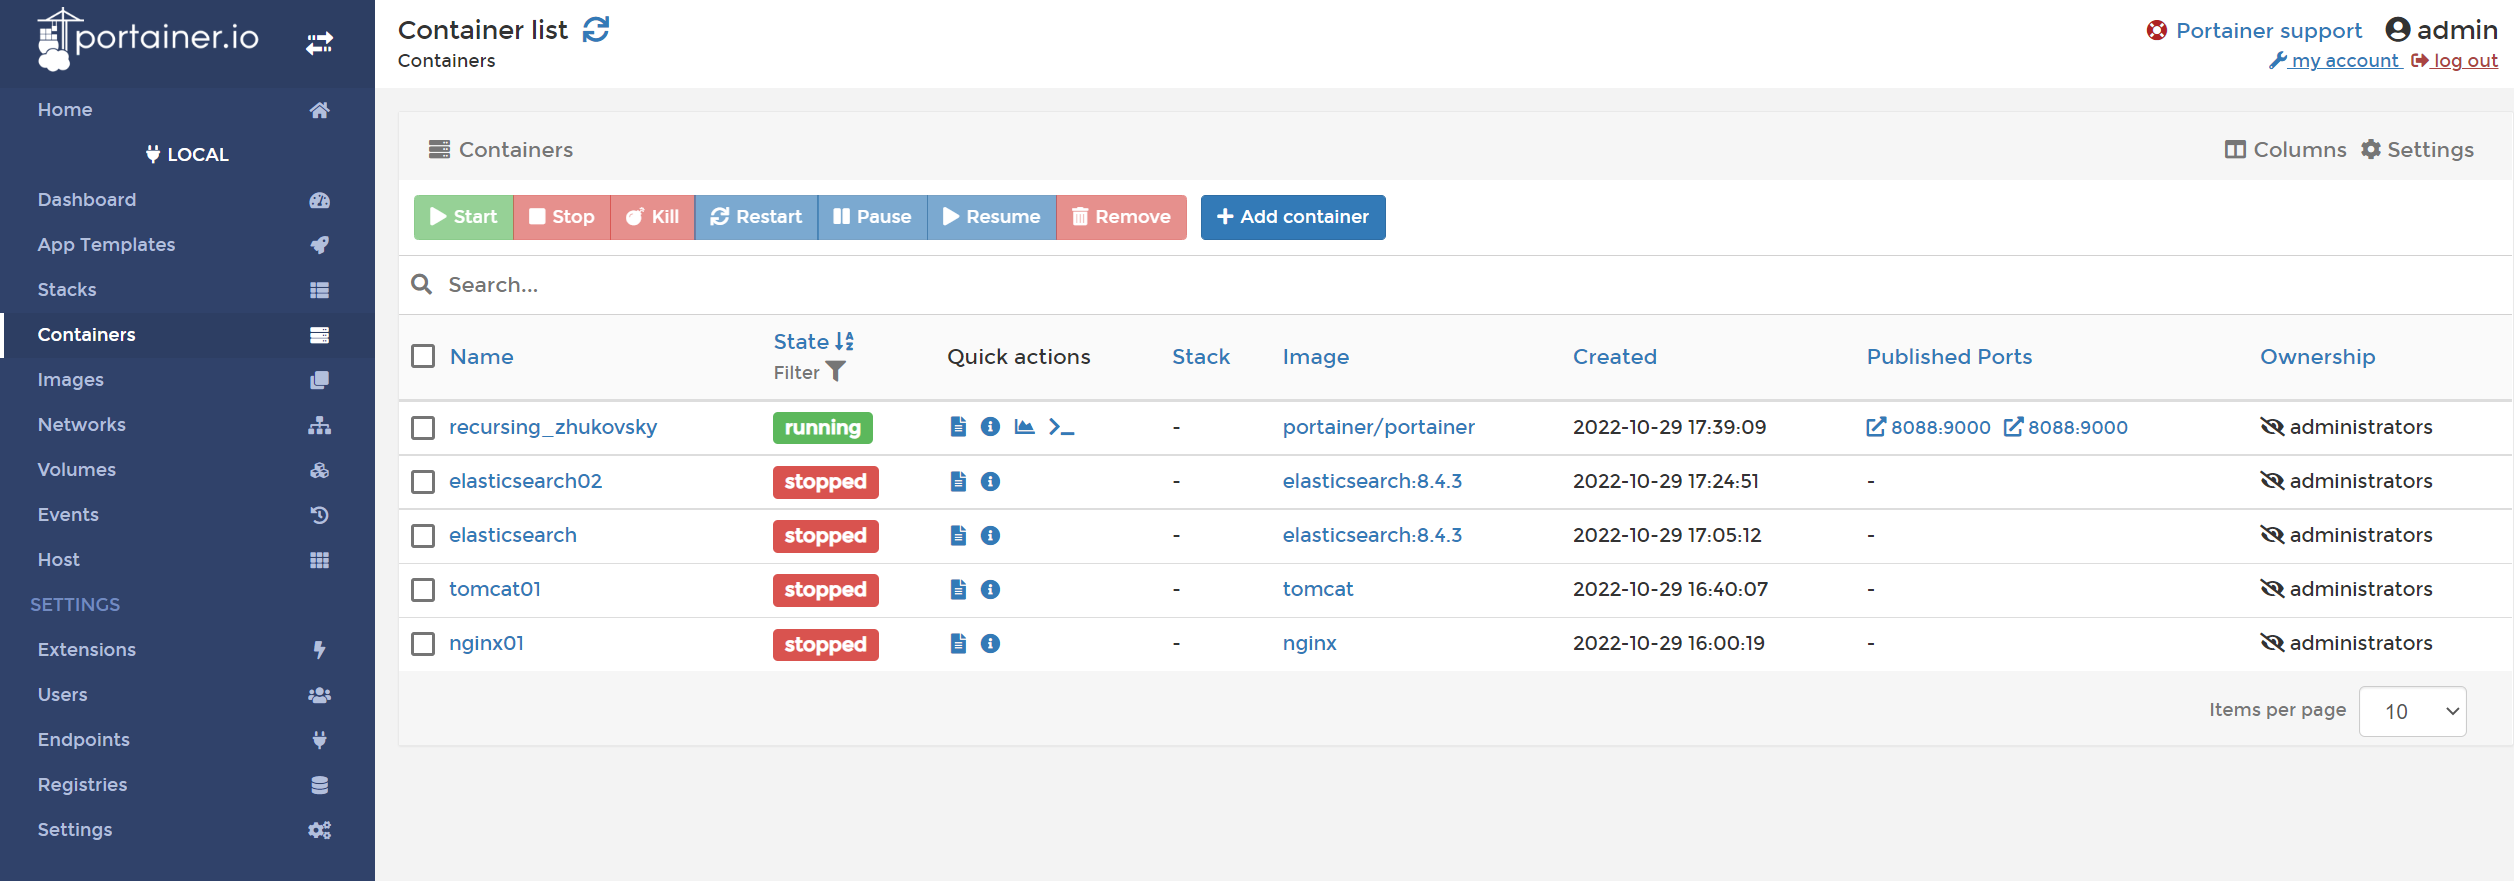Click the Pause button
Viewport: 2514px width, 881px height.
(x=872, y=217)
